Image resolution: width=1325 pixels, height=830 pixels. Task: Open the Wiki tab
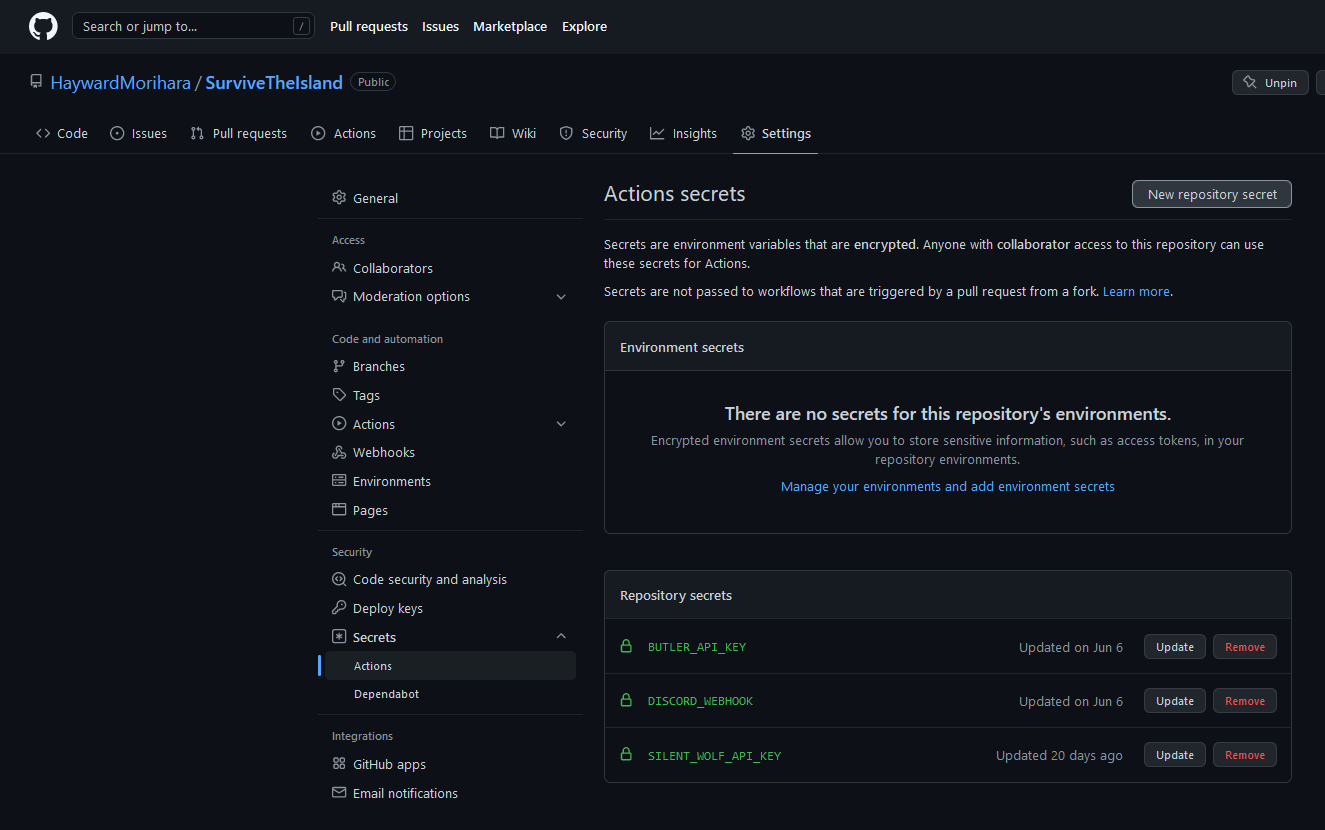point(513,133)
